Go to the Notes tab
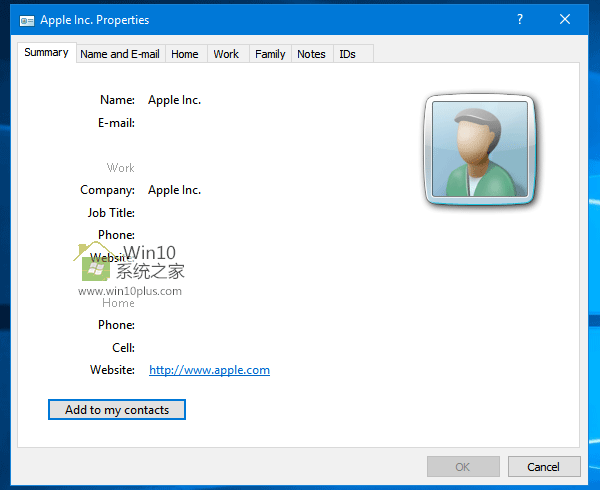The image size is (600, 490). click(311, 54)
